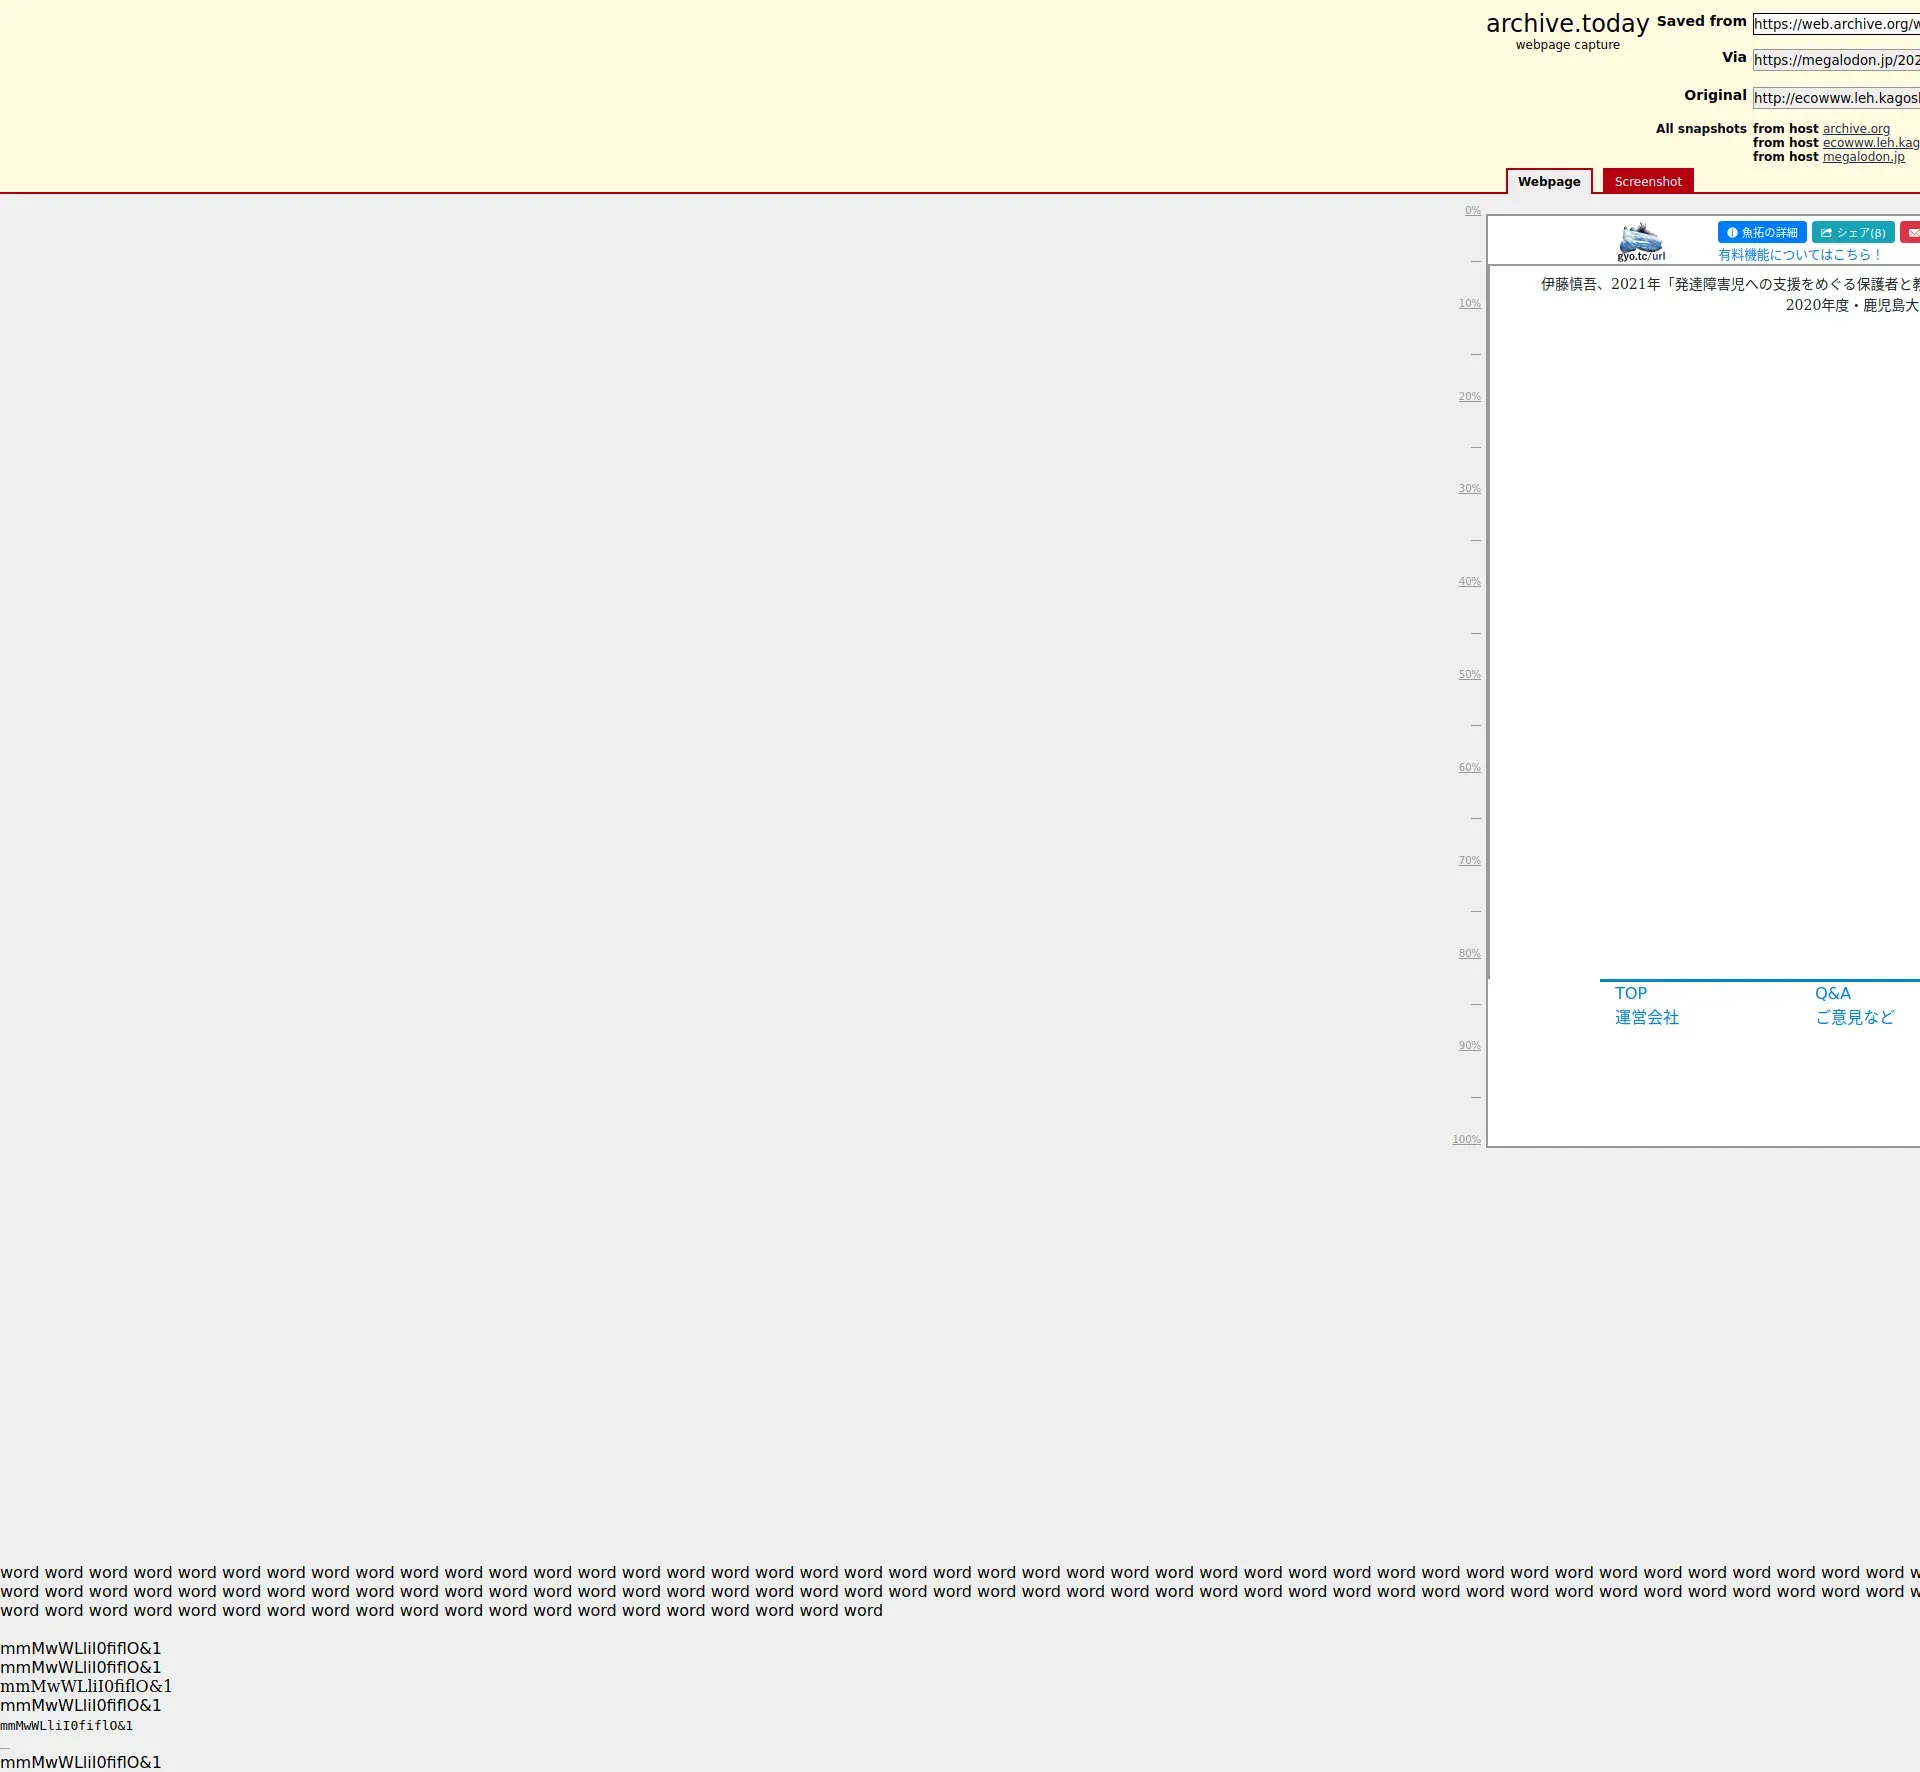Screen dimensions: 1920x1772
Task: Open the 運営会社 footer link
Action: (x=1646, y=1017)
